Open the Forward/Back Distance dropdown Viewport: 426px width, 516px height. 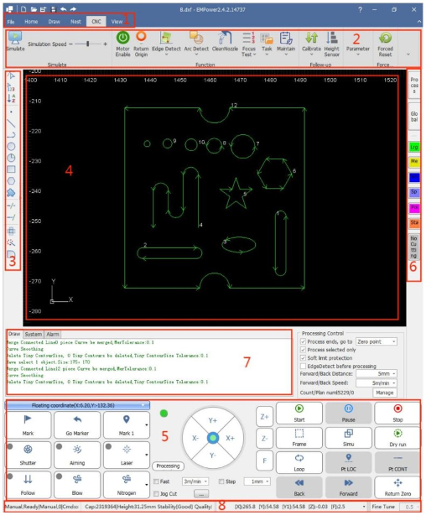[376, 374]
